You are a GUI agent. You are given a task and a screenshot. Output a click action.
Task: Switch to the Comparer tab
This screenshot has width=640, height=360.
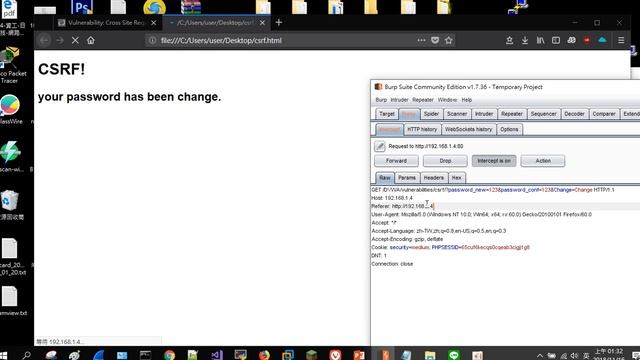(x=604, y=114)
